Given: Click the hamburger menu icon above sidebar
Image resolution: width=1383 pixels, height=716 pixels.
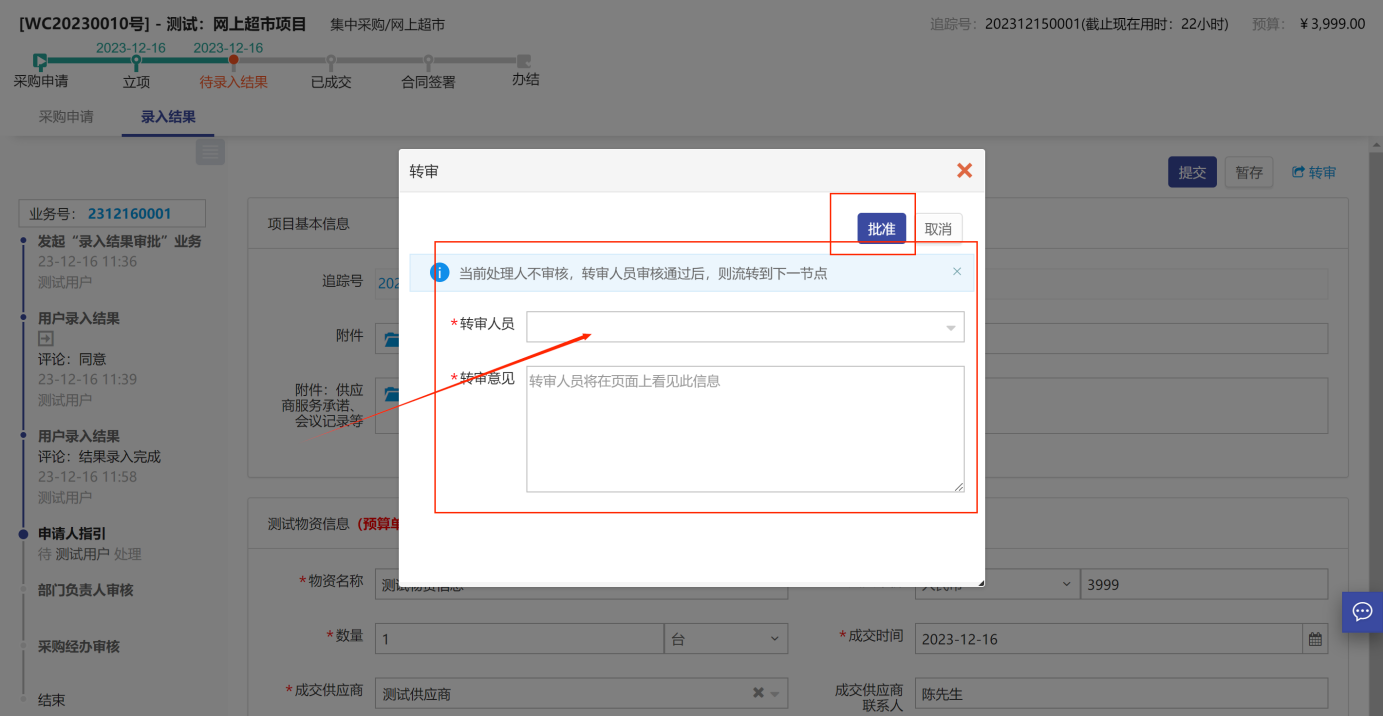Looking at the screenshot, I should coord(210,152).
